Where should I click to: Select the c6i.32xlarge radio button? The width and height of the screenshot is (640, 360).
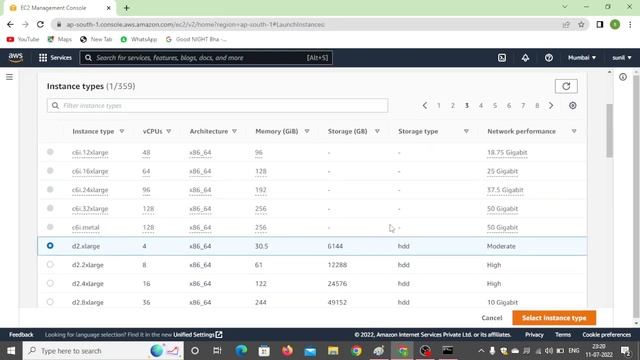point(50,208)
